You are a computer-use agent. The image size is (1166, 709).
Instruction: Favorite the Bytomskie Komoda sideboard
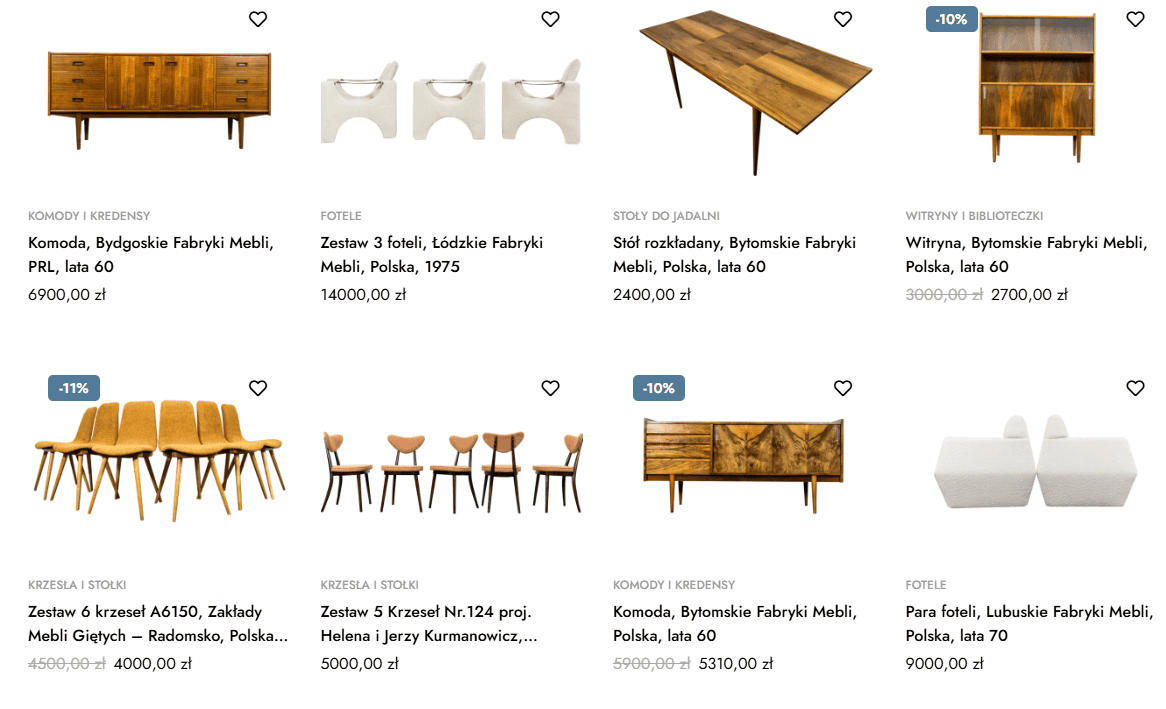tap(843, 388)
